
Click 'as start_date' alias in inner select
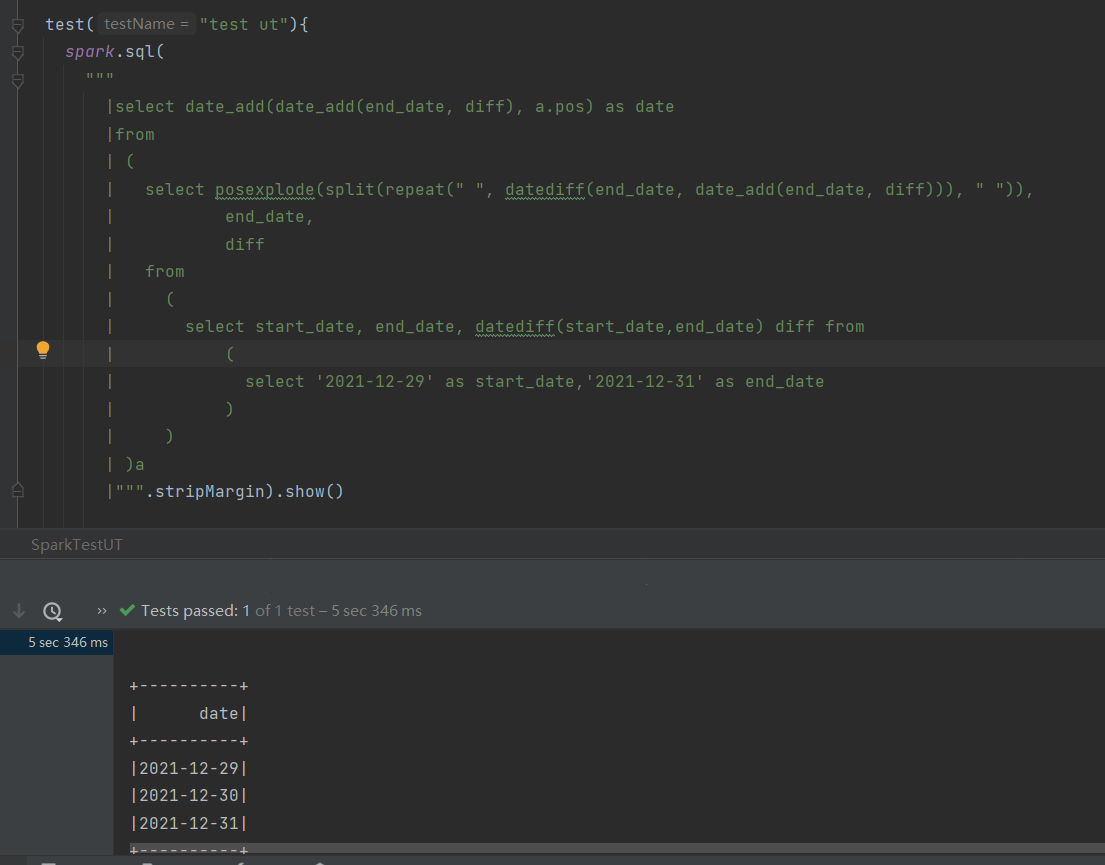[x=510, y=381]
